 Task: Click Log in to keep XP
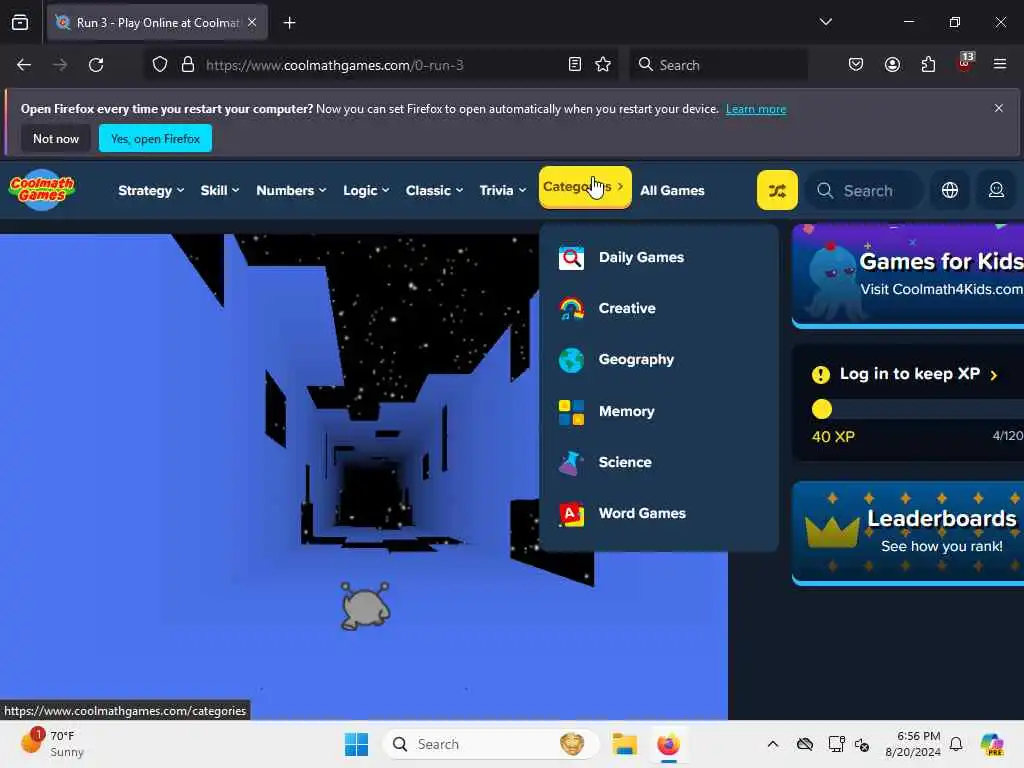pos(908,374)
